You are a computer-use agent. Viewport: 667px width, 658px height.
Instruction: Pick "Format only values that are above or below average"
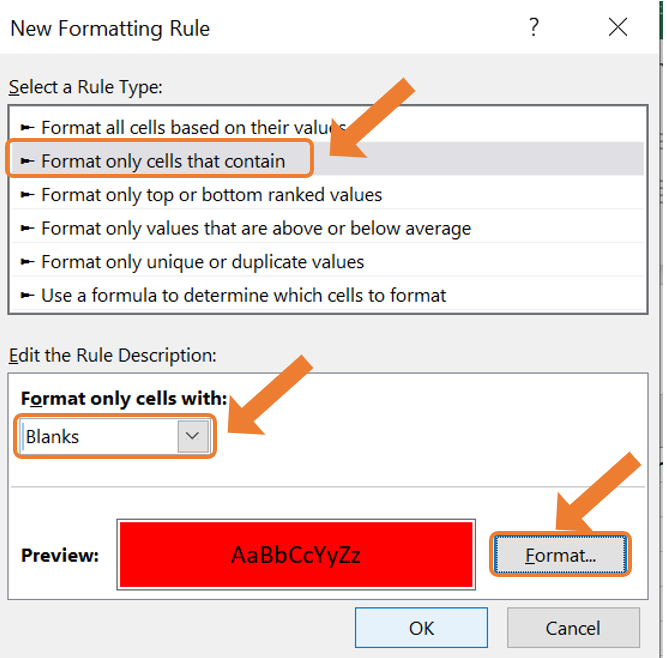328,228
